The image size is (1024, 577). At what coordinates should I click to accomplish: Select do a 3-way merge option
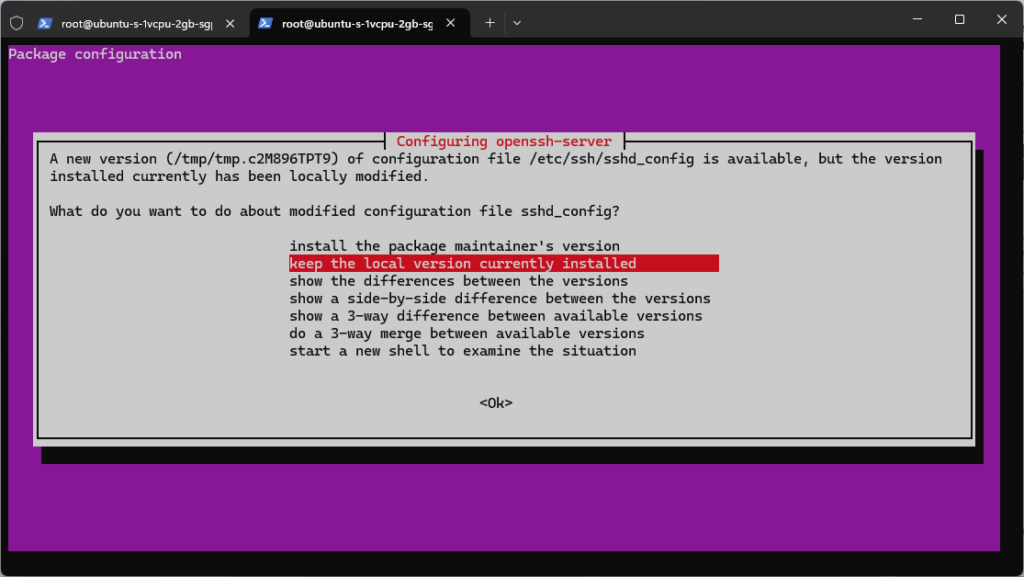point(466,333)
